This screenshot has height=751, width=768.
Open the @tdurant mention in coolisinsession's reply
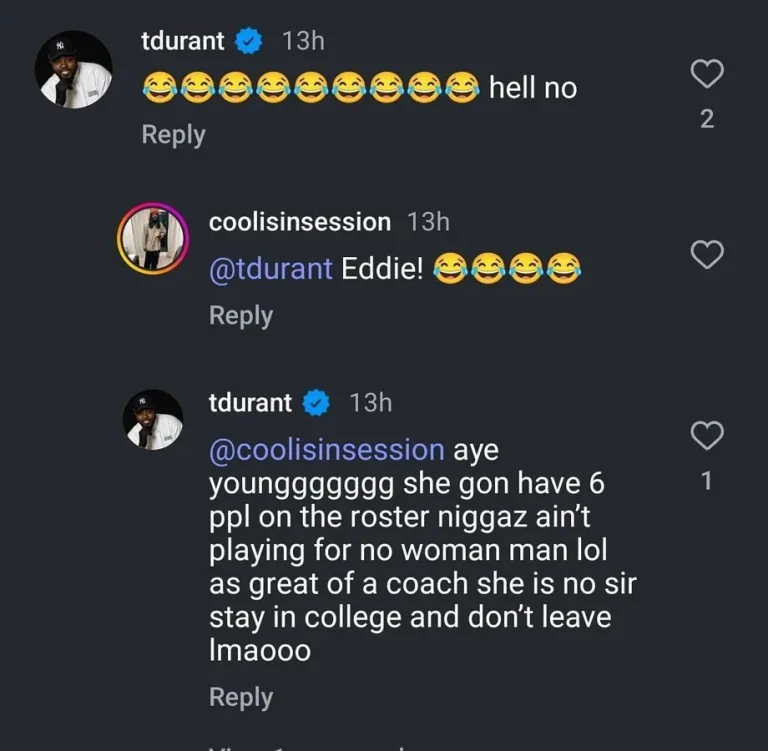coord(270,269)
